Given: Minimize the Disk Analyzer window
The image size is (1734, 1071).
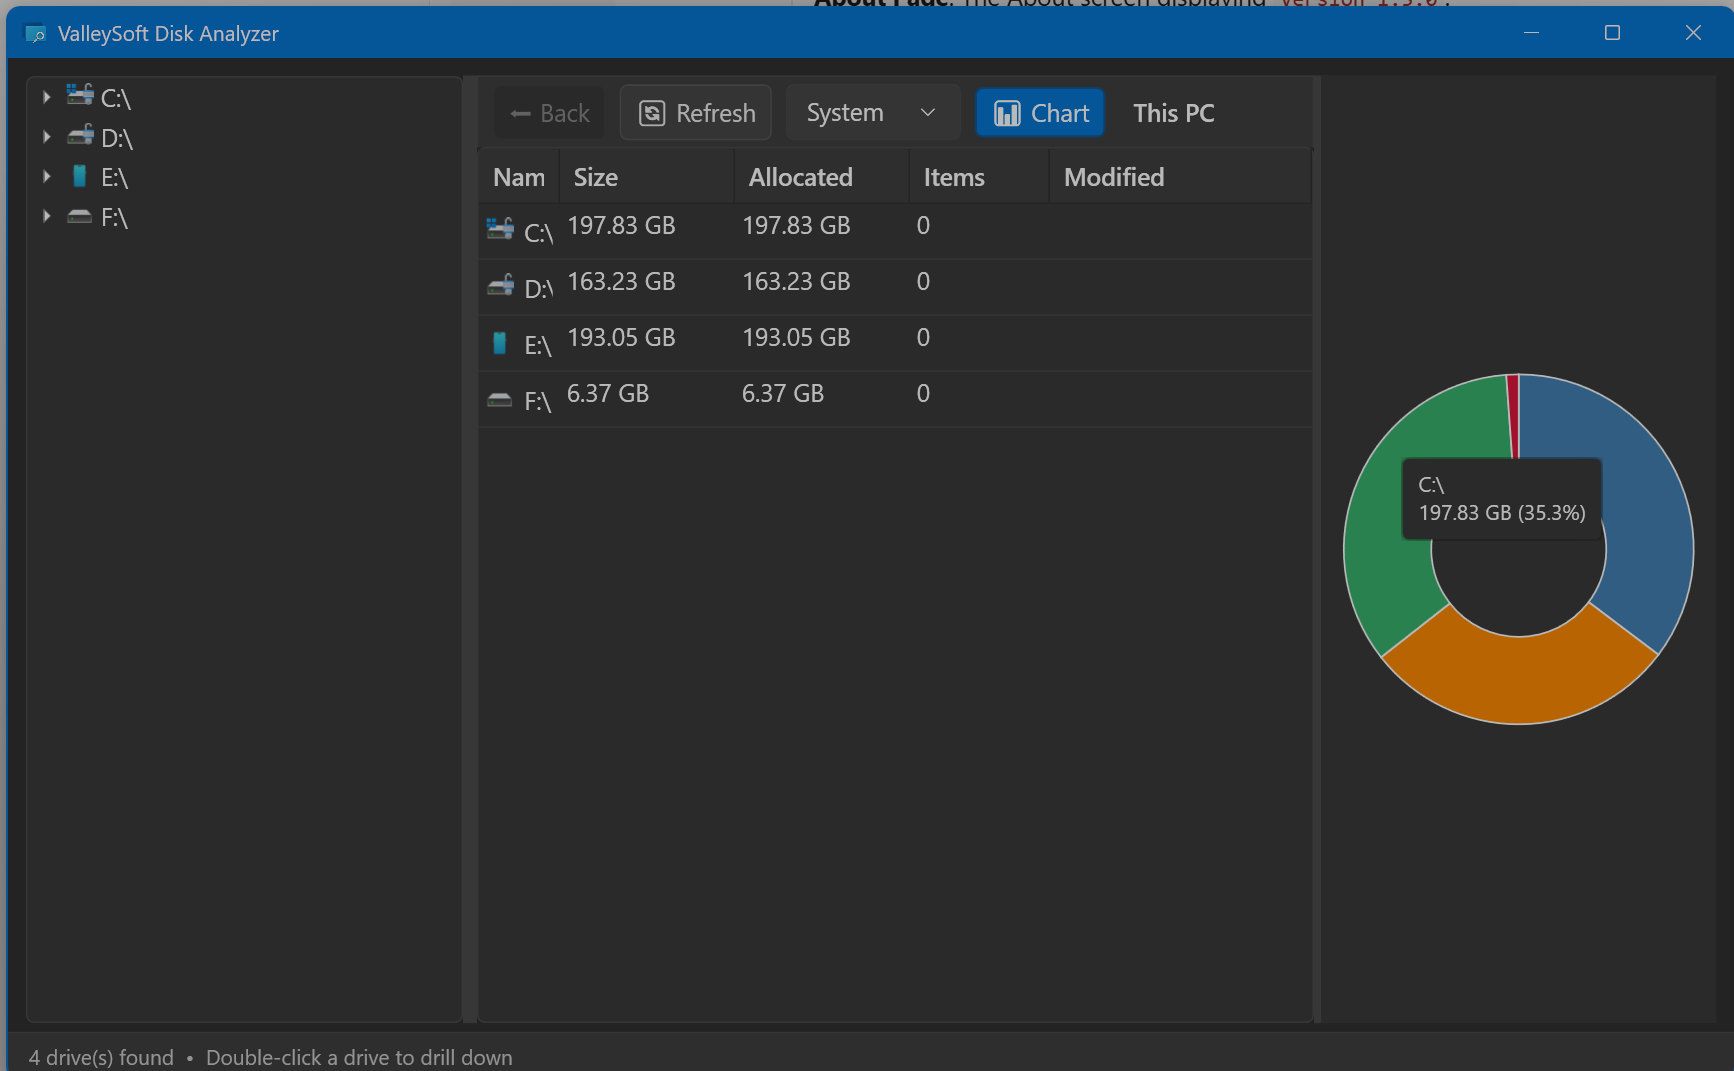Looking at the screenshot, I should [1531, 33].
